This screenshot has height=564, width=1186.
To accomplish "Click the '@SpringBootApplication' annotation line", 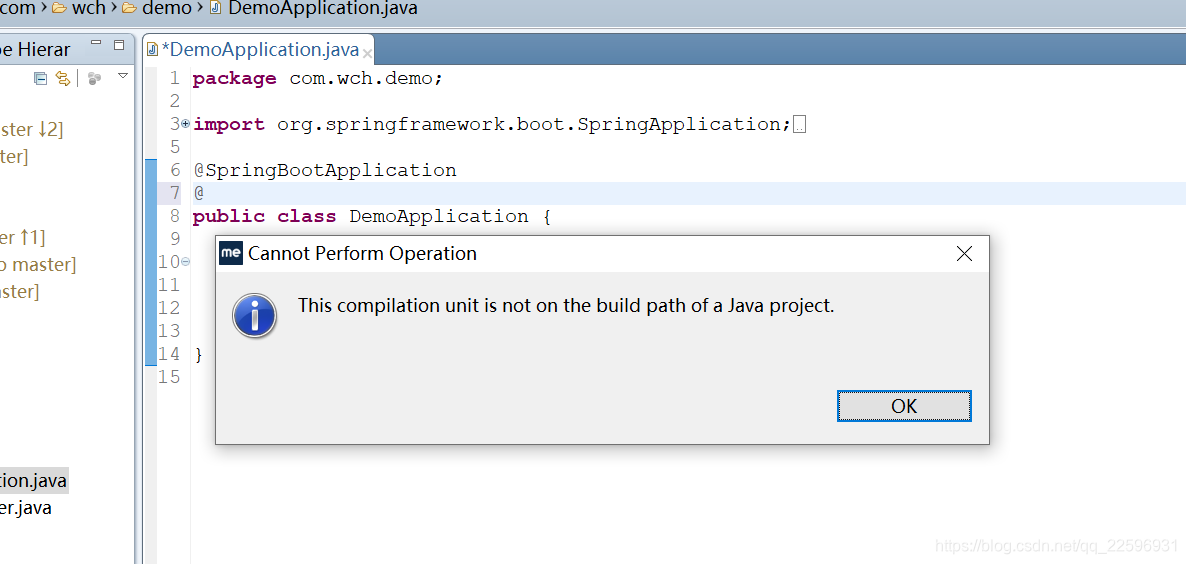I will click(x=325, y=170).
